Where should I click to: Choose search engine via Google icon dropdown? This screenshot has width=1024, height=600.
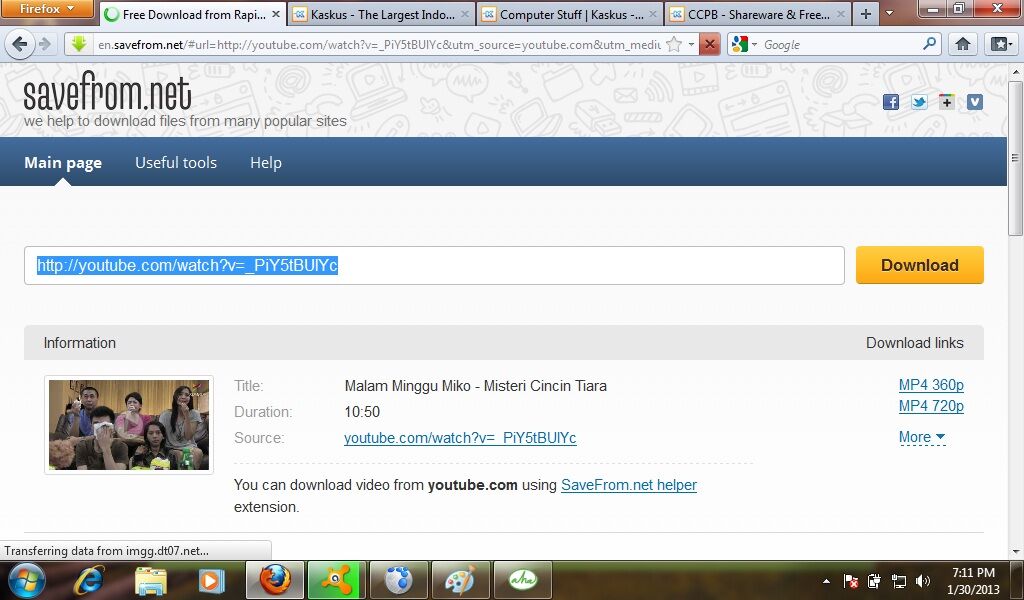(744, 44)
